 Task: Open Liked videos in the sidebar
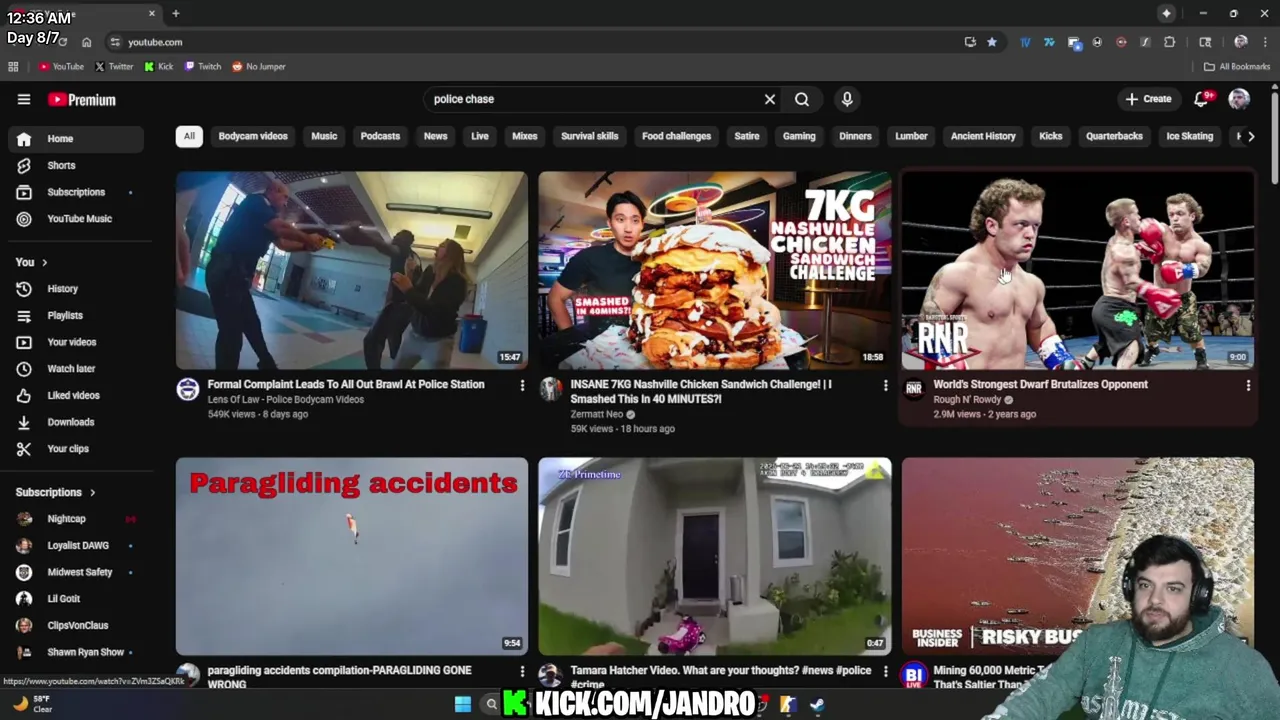click(x=76, y=396)
